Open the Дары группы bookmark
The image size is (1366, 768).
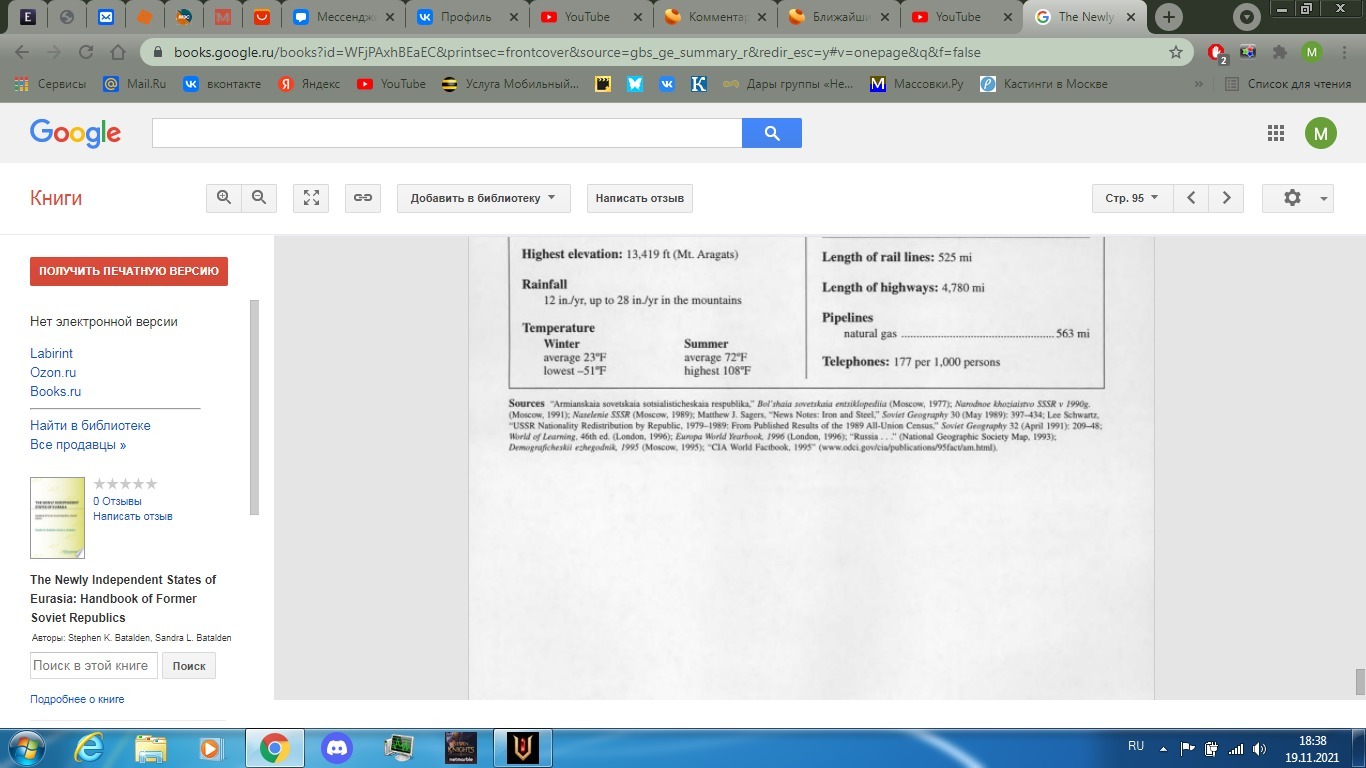pyautogui.click(x=789, y=84)
